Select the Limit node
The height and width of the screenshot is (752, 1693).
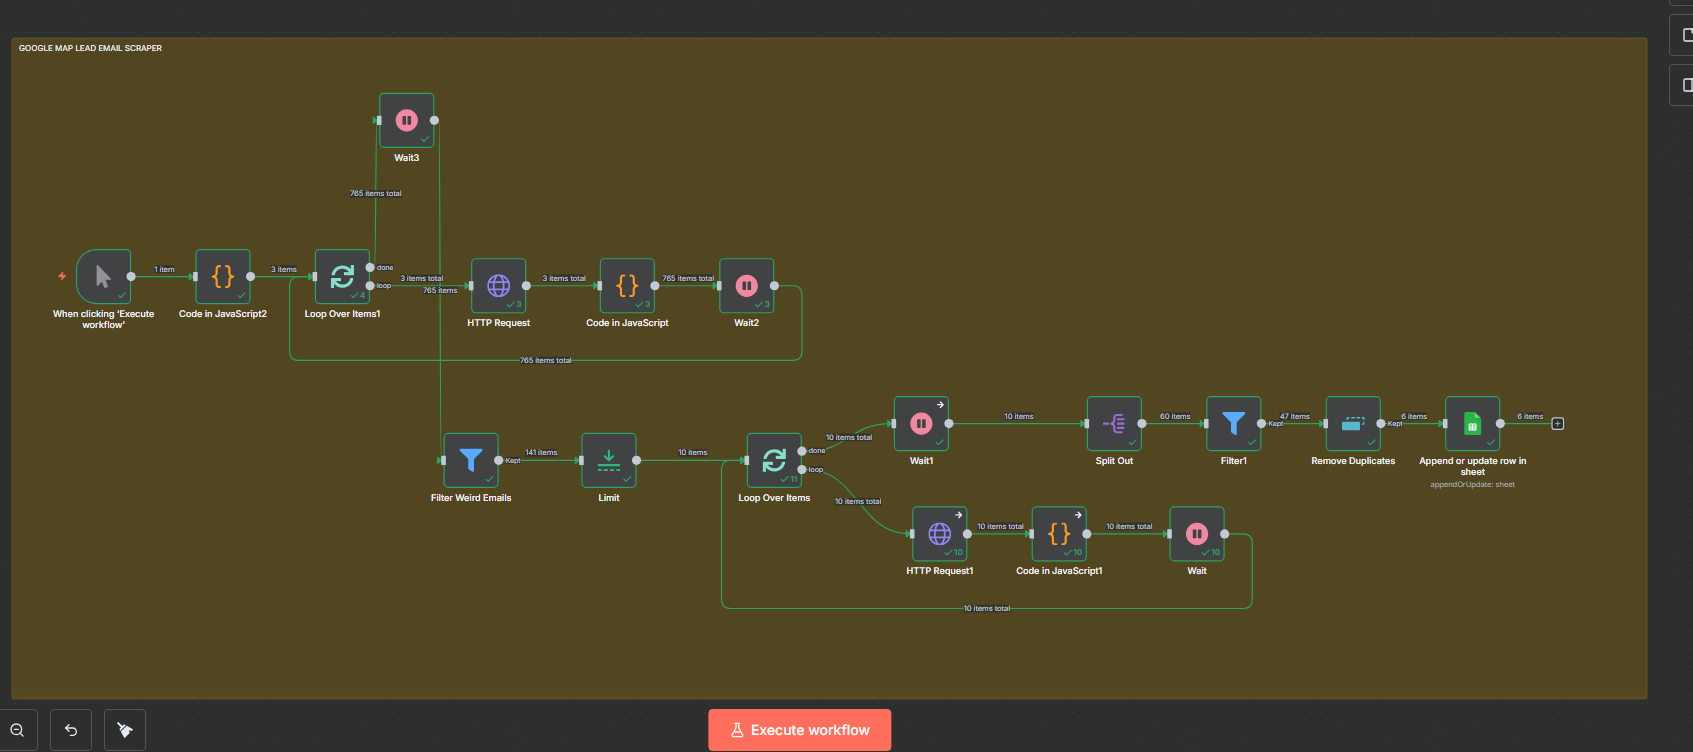pos(608,460)
